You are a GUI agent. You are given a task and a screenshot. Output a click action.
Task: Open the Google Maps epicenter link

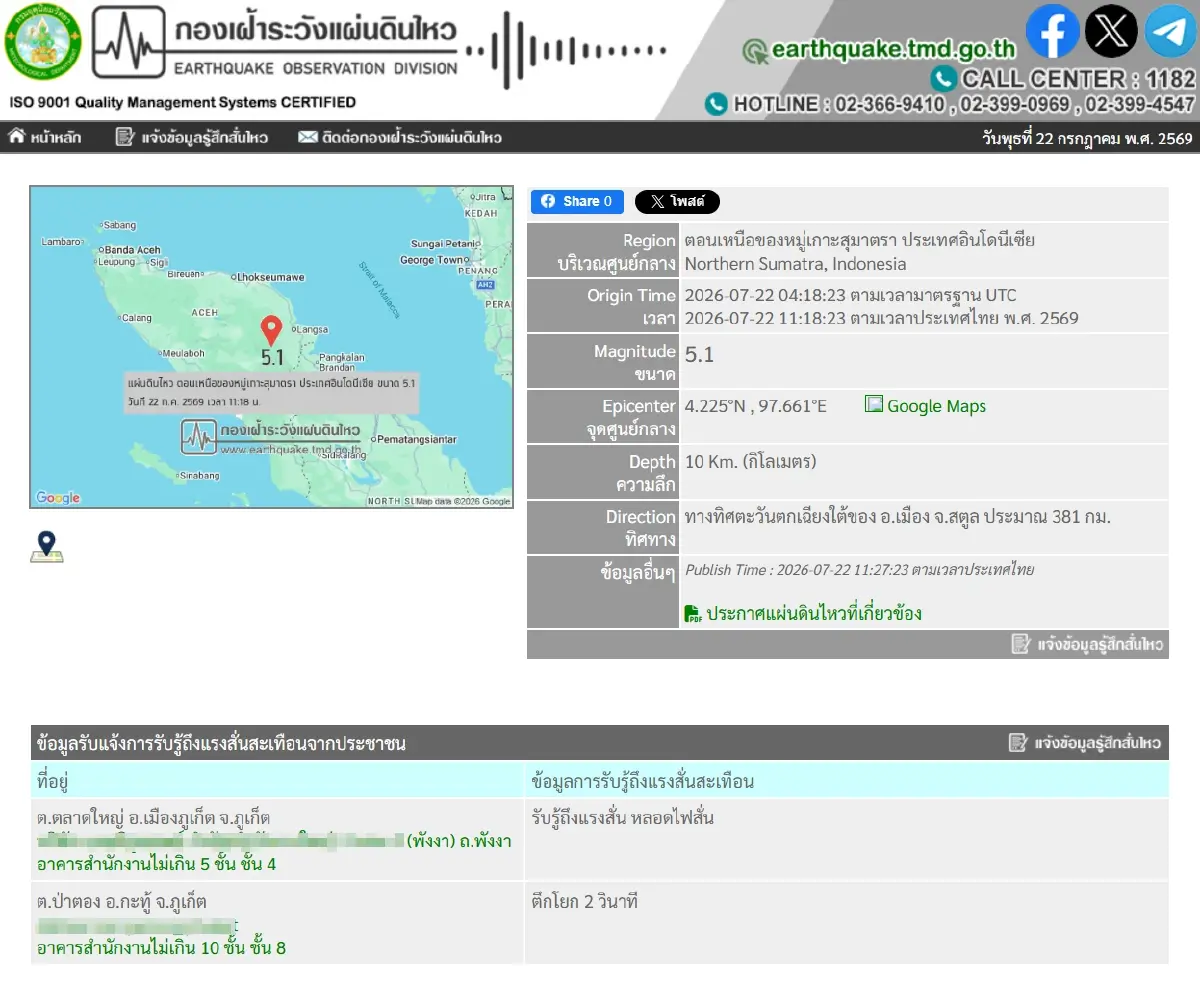click(936, 406)
